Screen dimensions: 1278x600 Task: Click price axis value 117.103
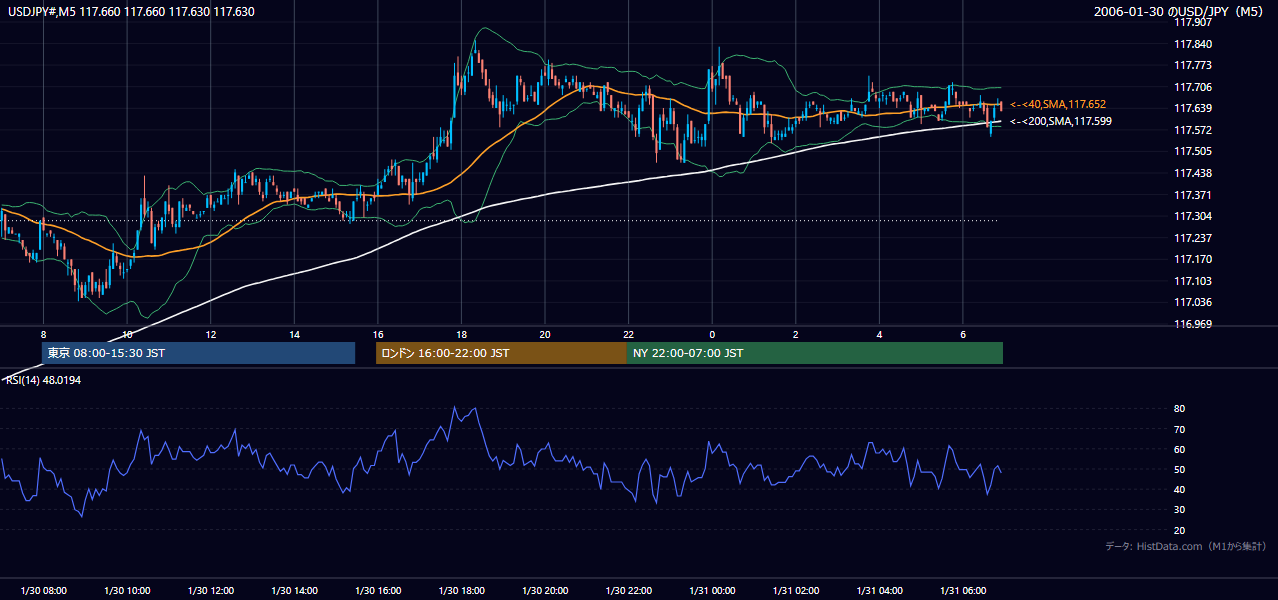click(1192, 281)
